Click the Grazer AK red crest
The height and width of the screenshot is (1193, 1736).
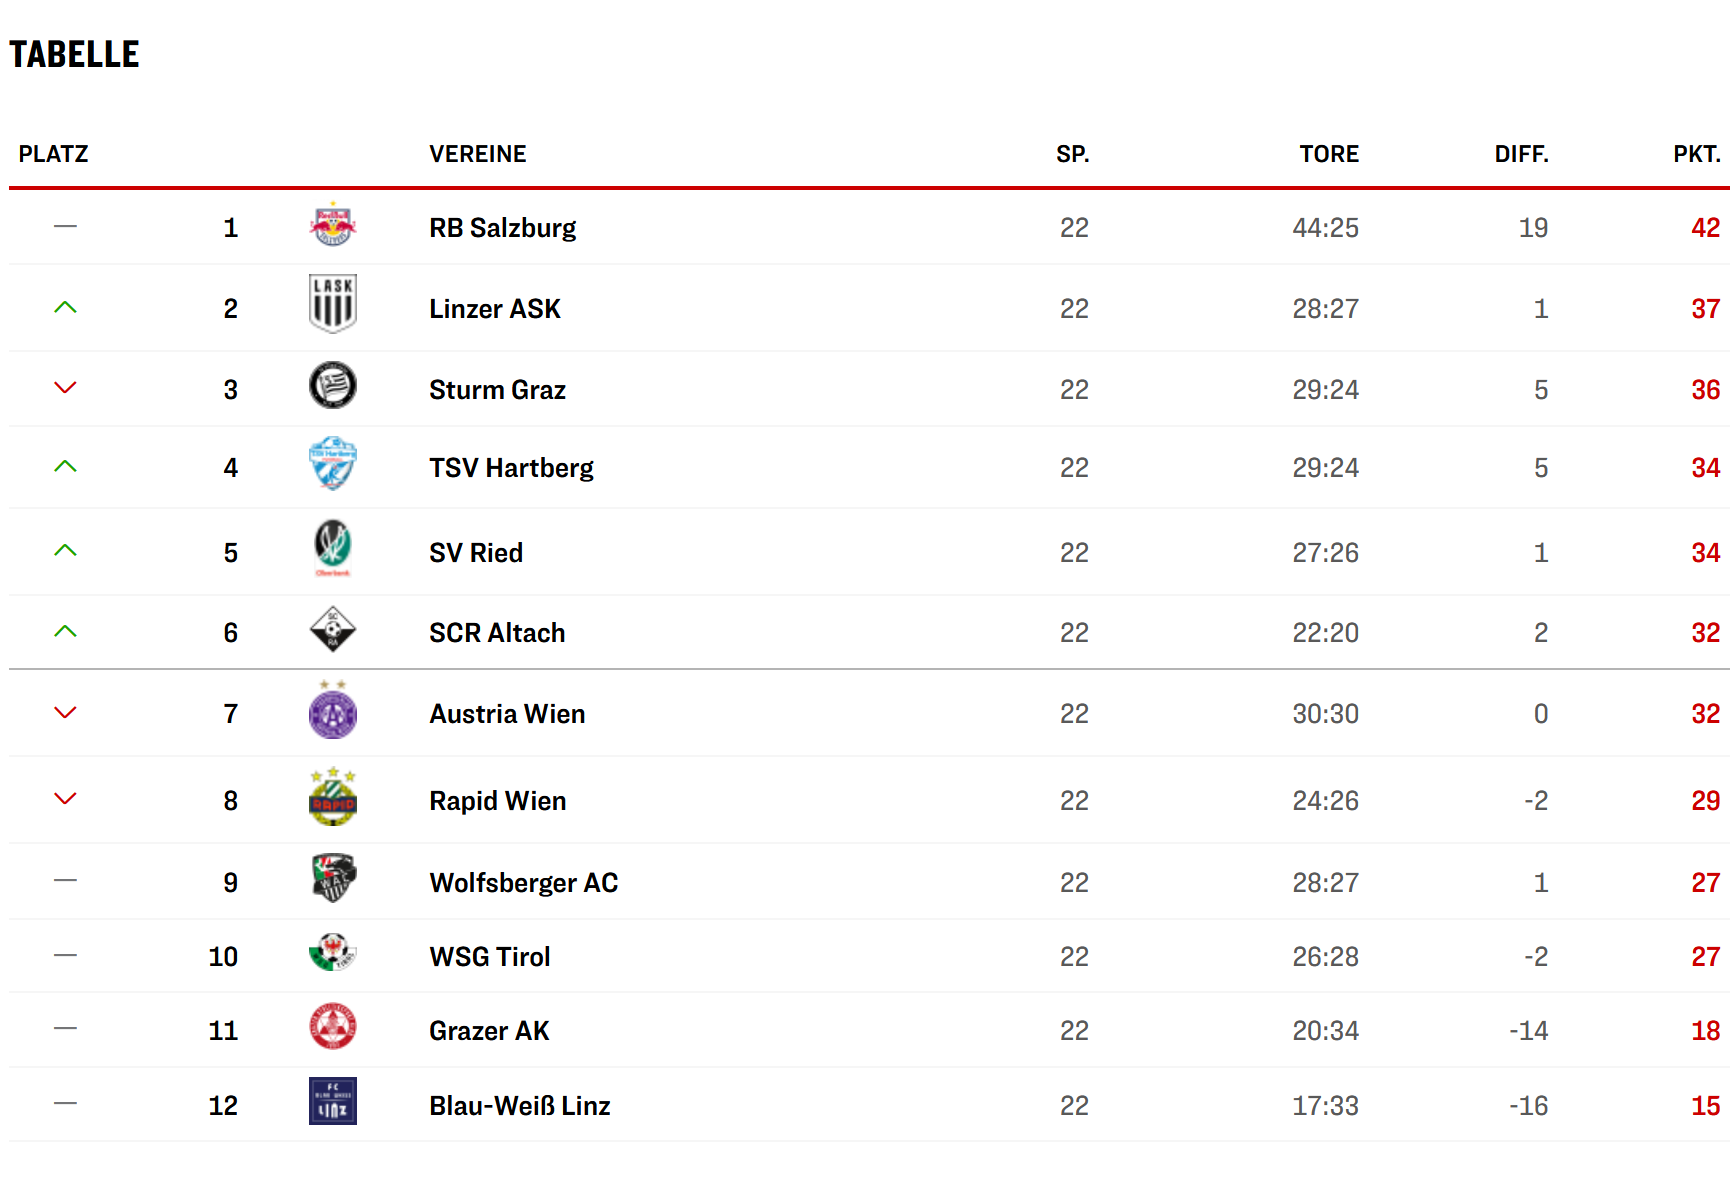333,1027
